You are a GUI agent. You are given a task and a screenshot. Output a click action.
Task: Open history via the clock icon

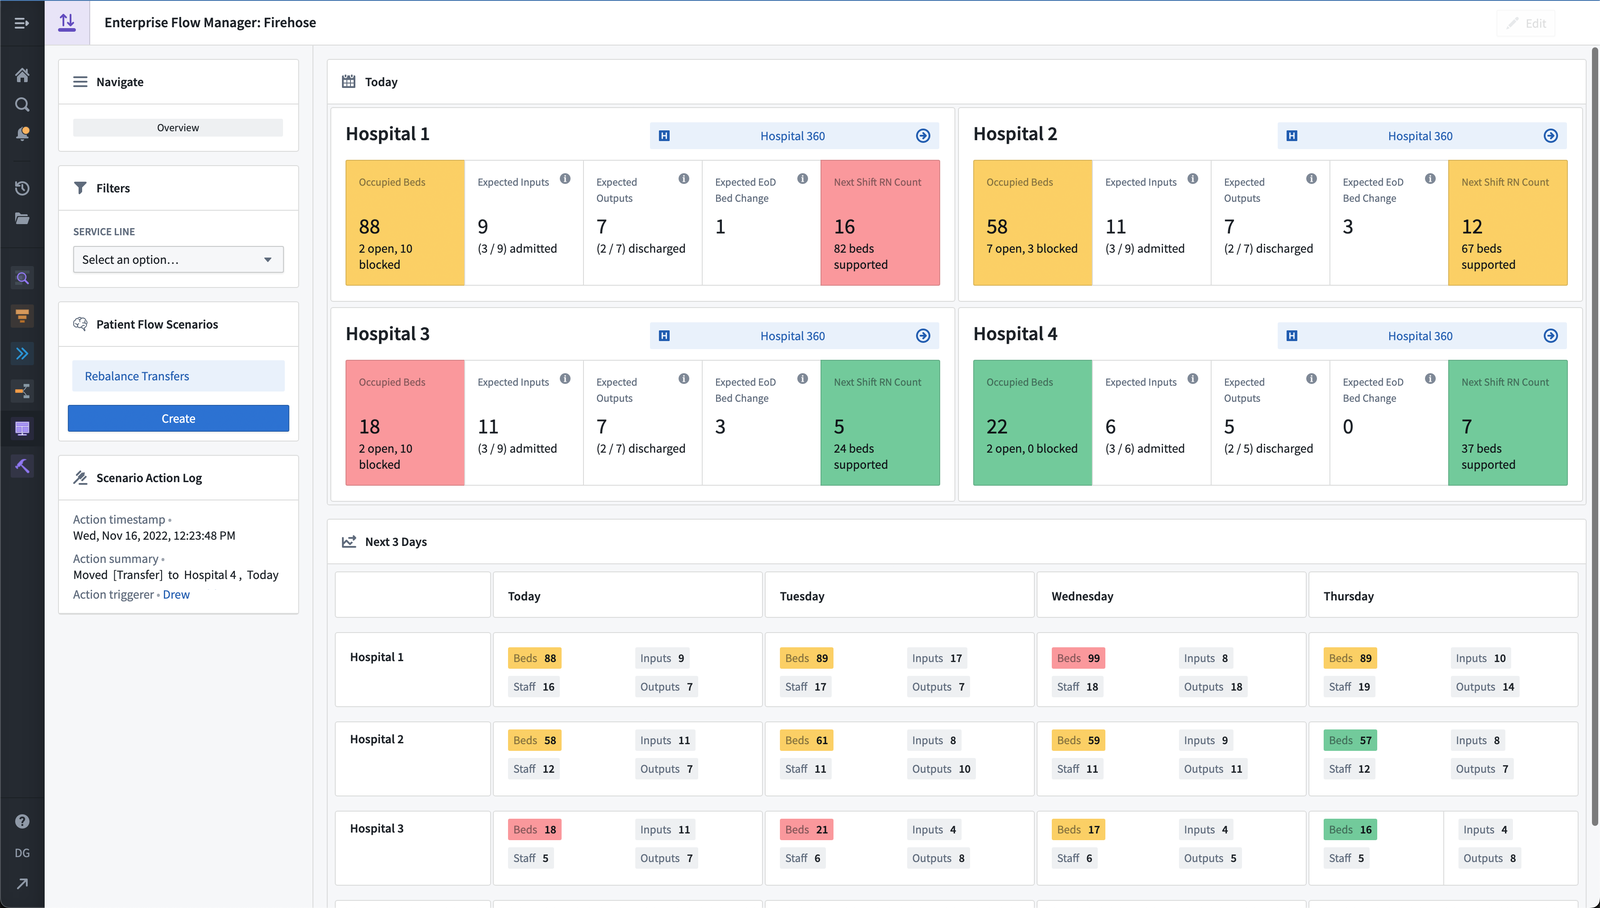[22, 188]
